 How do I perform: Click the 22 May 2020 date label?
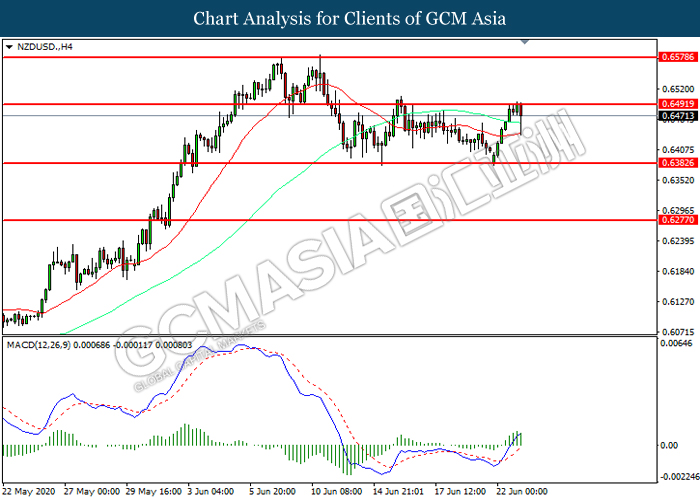[27, 492]
